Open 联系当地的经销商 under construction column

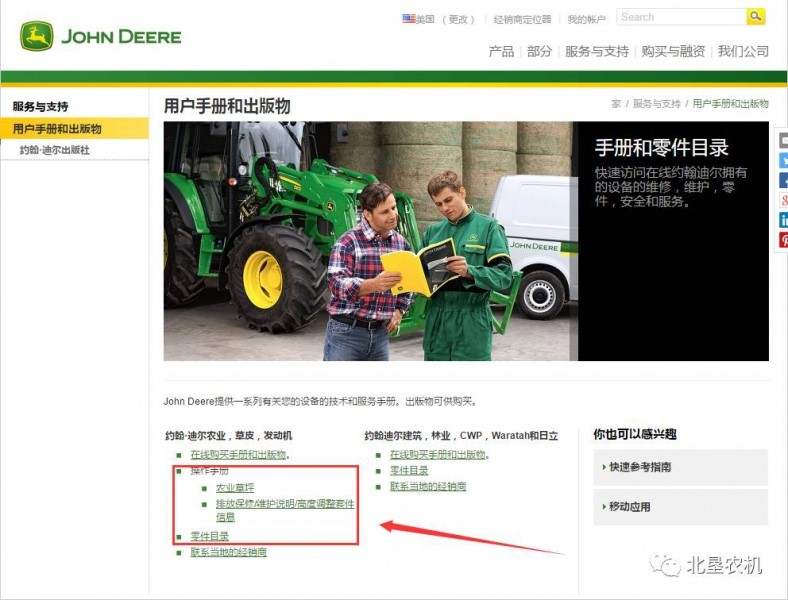[428, 486]
